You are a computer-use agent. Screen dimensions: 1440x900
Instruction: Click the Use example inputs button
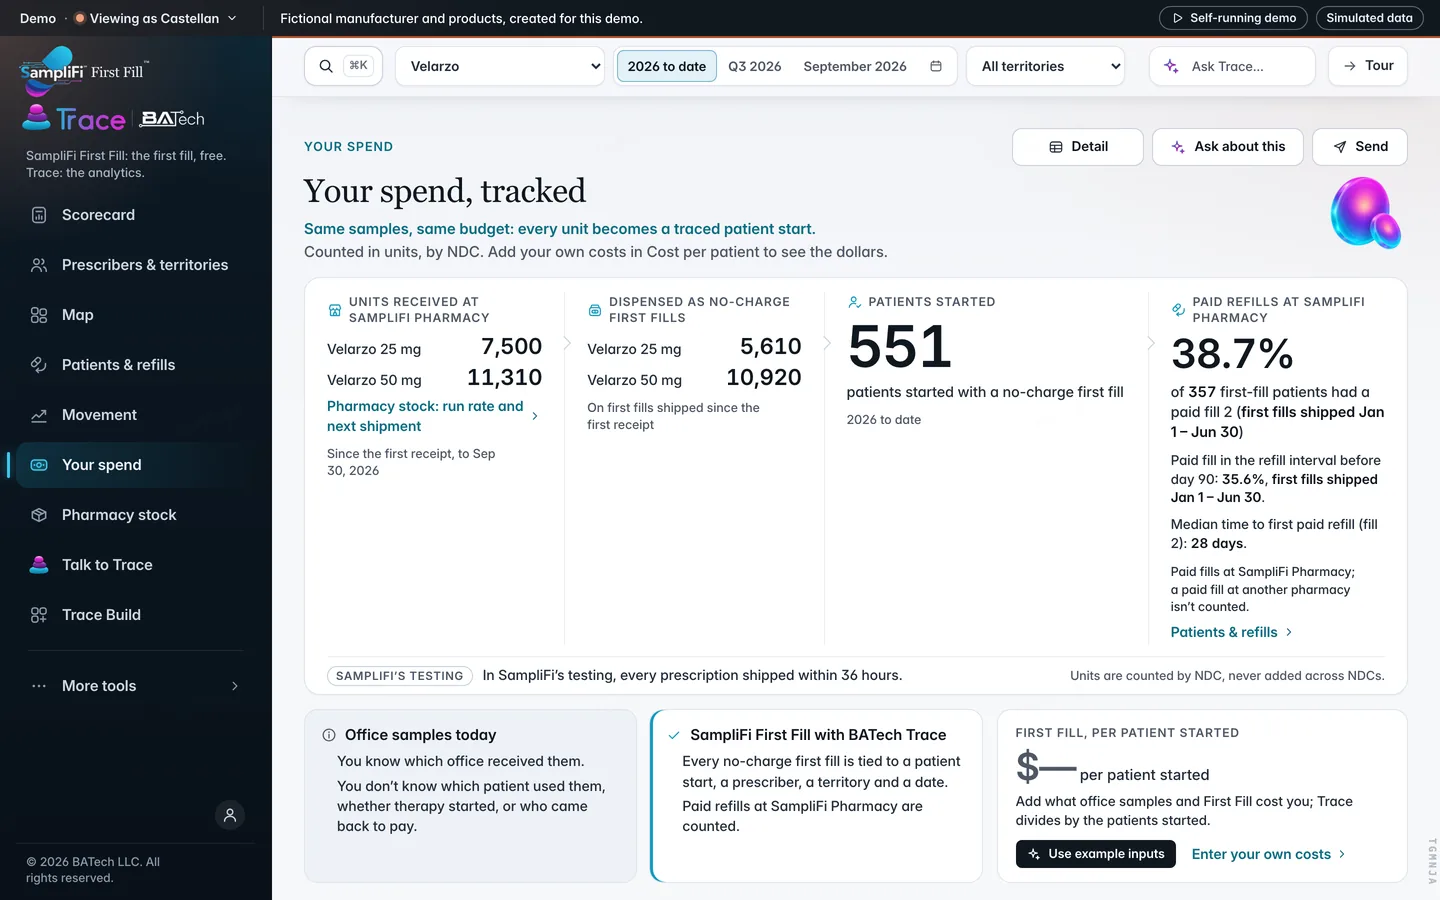[x=1096, y=854]
